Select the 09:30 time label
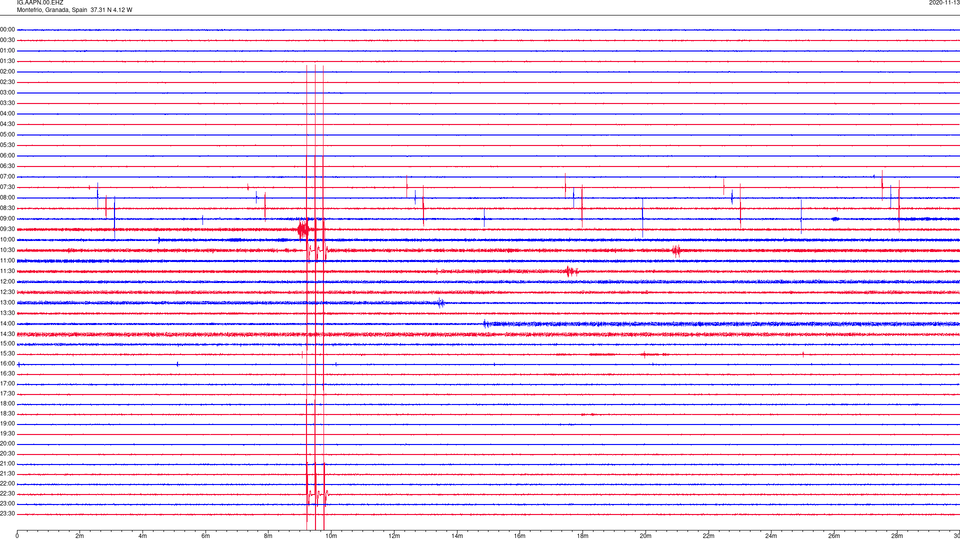Screen dimensions: 960x540 (x=7, y=229)
